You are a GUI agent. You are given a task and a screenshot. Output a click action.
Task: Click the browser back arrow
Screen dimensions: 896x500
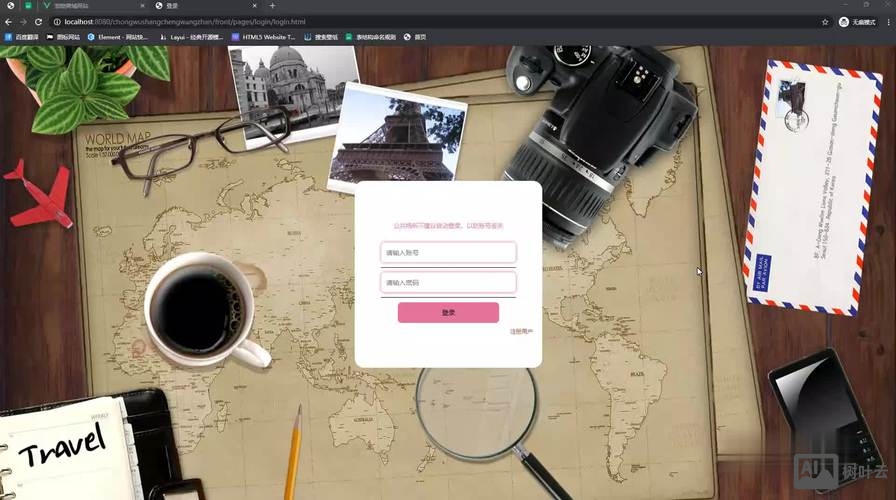[x=9, y=21]
